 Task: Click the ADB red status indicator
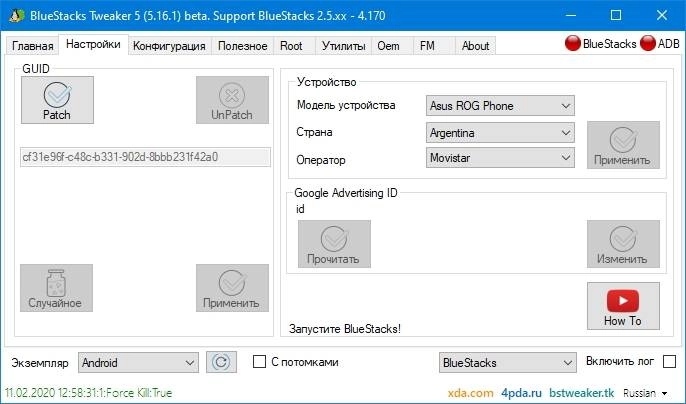(648, 43)
